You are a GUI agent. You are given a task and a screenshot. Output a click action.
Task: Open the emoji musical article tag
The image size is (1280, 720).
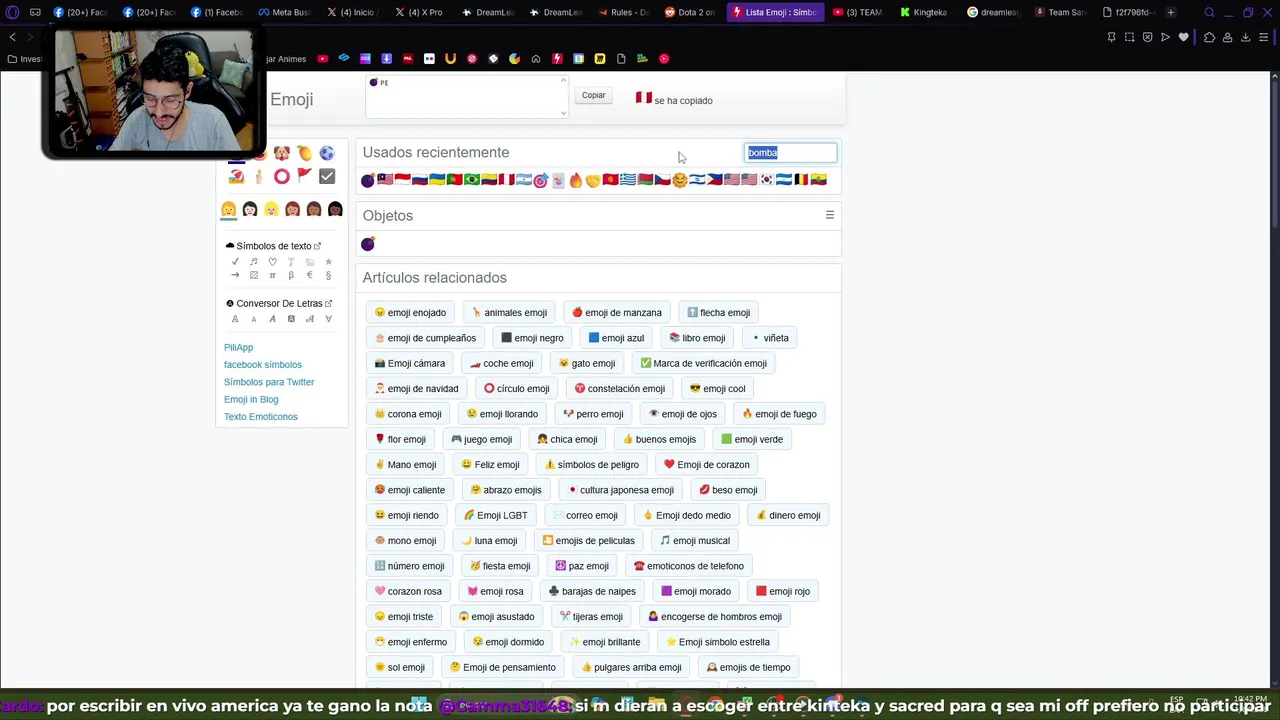[695, 541]
